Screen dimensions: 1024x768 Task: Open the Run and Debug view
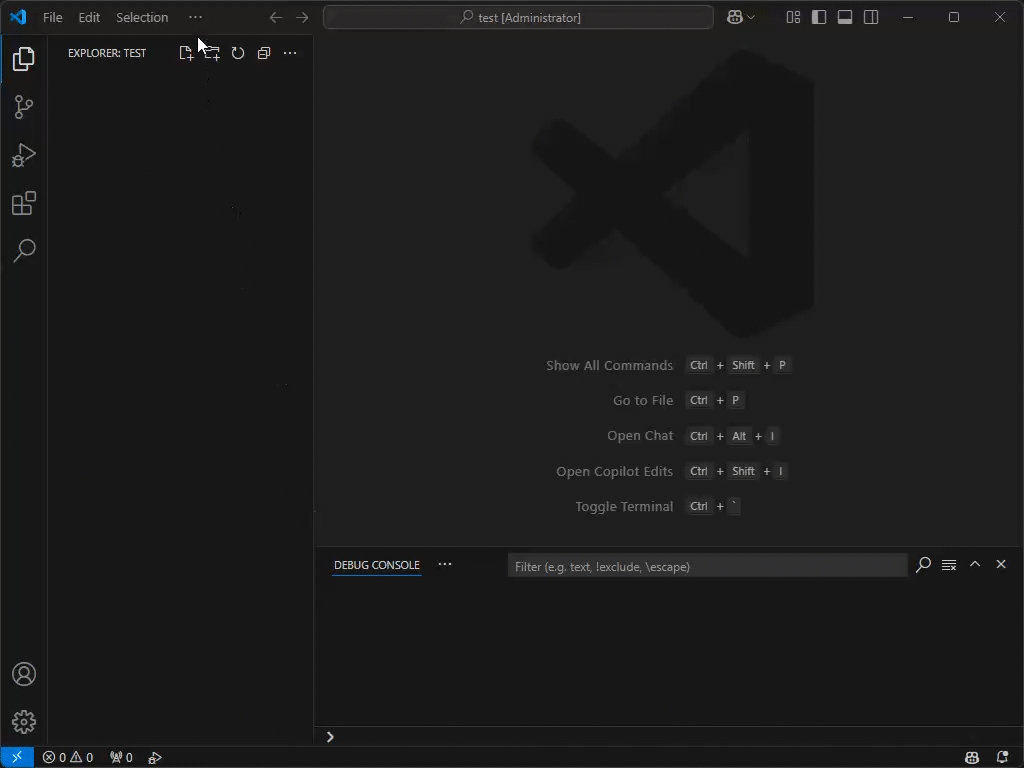[23, 155]
